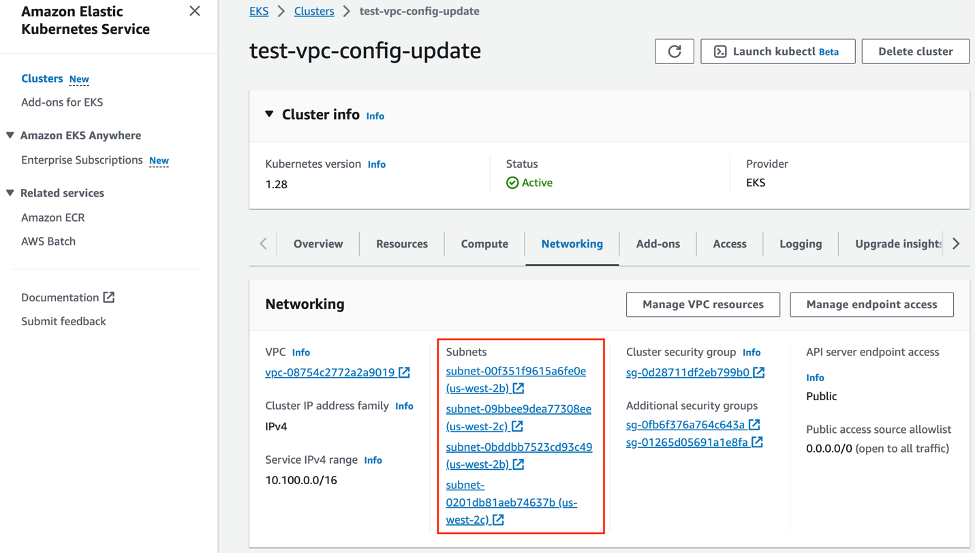977x554 pixels.
Task: Click the 10.100.0.0/16 service range value
Action: click(301, 480)
